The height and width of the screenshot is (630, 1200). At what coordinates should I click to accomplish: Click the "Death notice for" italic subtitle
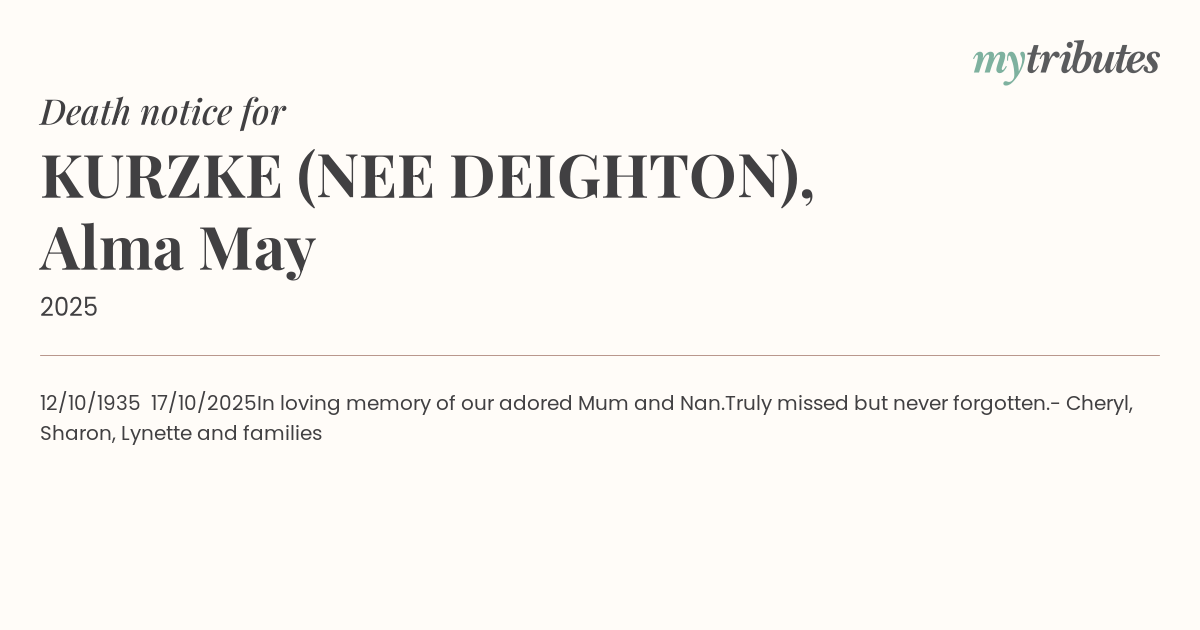coord(163,112)
